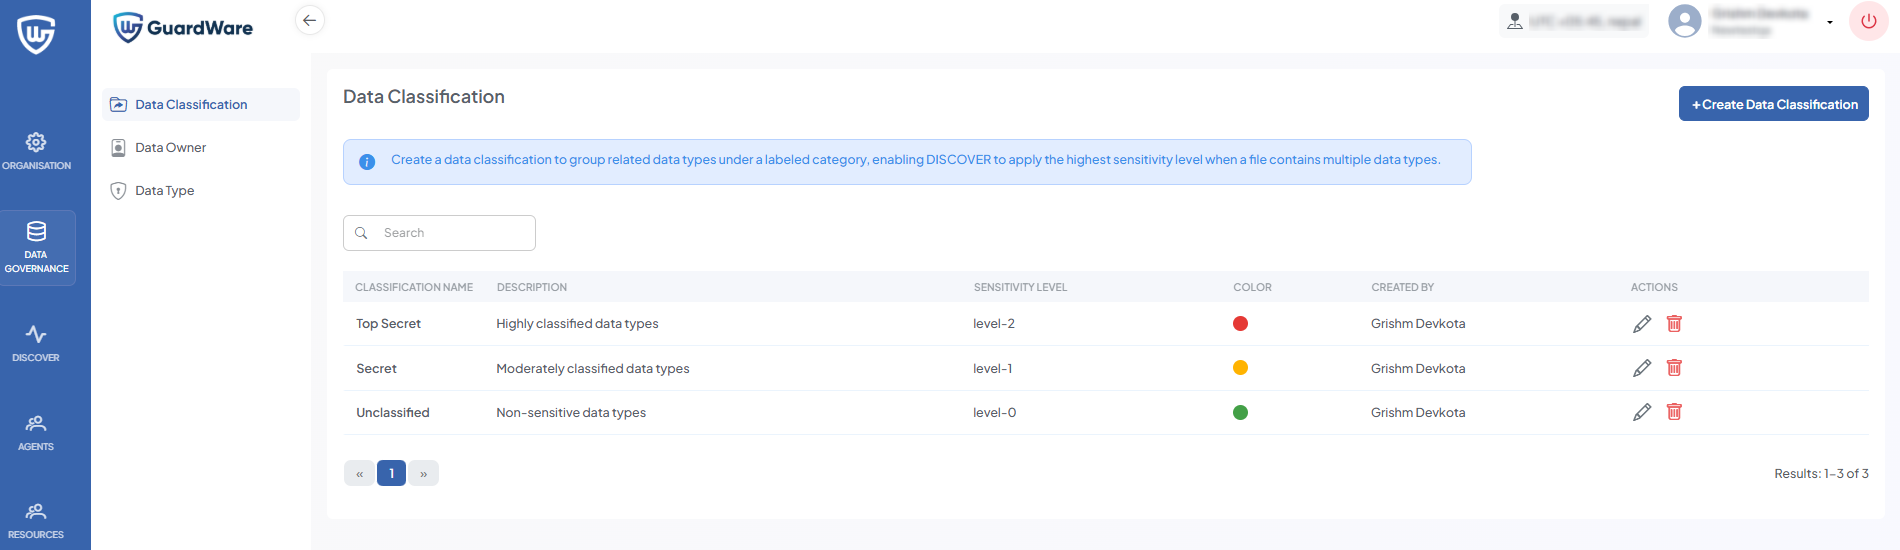This screenshot has width=1900, height=550.
Task: Click Create Data Classification button
Action: 1773,104
